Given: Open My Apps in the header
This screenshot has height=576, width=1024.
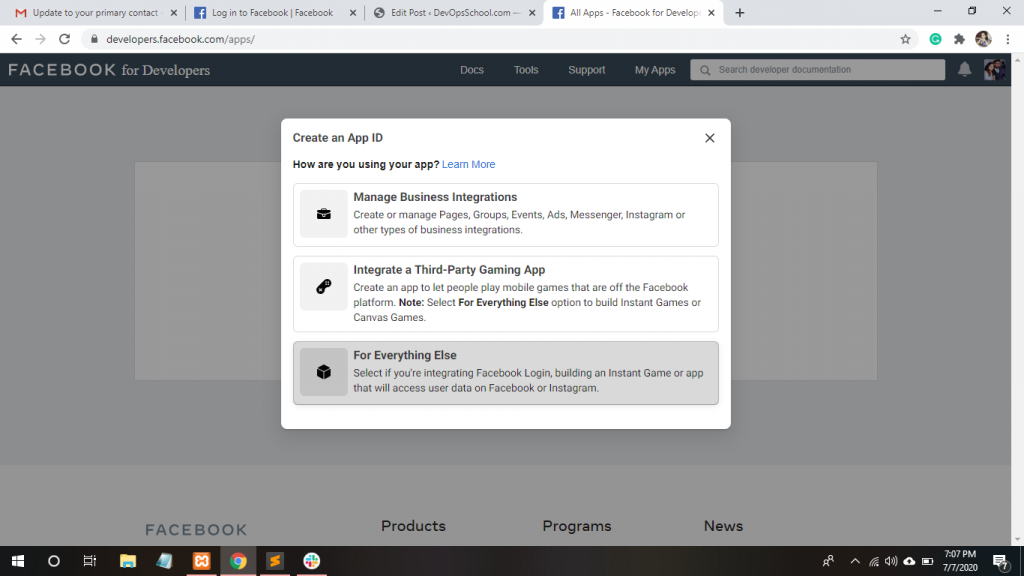Looking at the screenshot, I should coord(654,70).
